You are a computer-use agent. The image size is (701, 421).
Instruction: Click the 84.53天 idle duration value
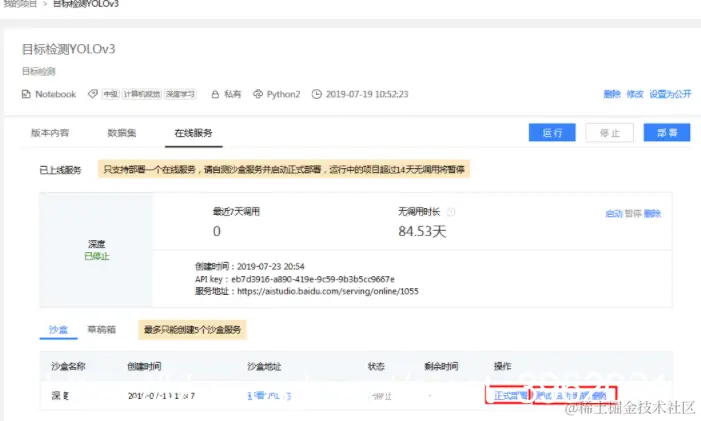pos(422,232)
